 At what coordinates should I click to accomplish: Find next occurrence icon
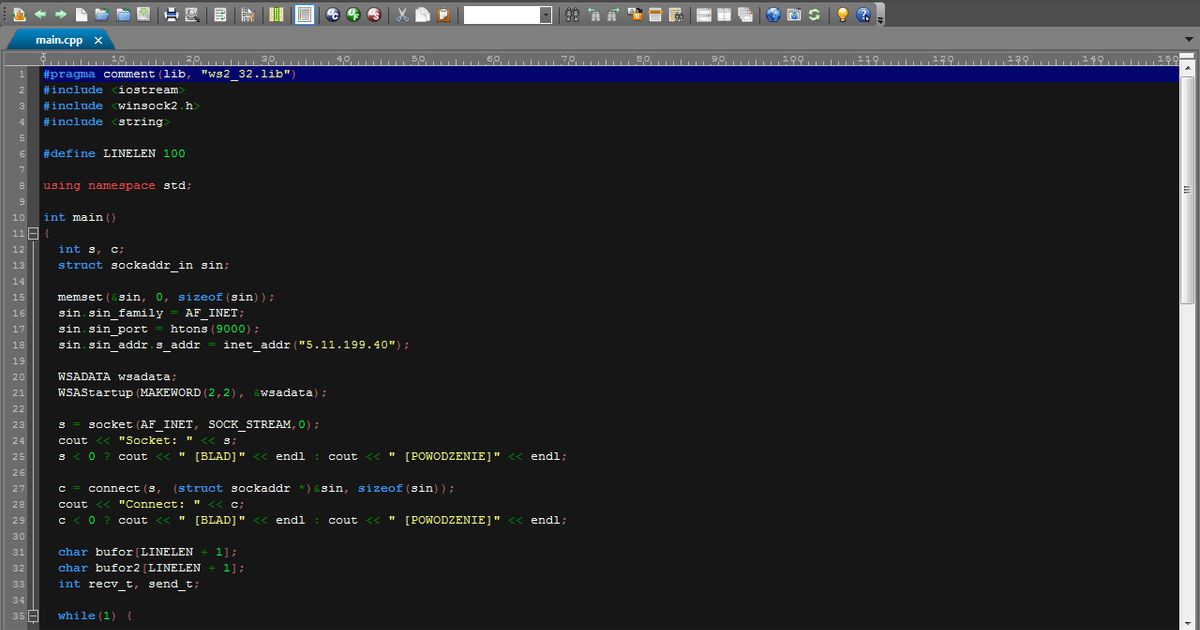pos(614,15)
